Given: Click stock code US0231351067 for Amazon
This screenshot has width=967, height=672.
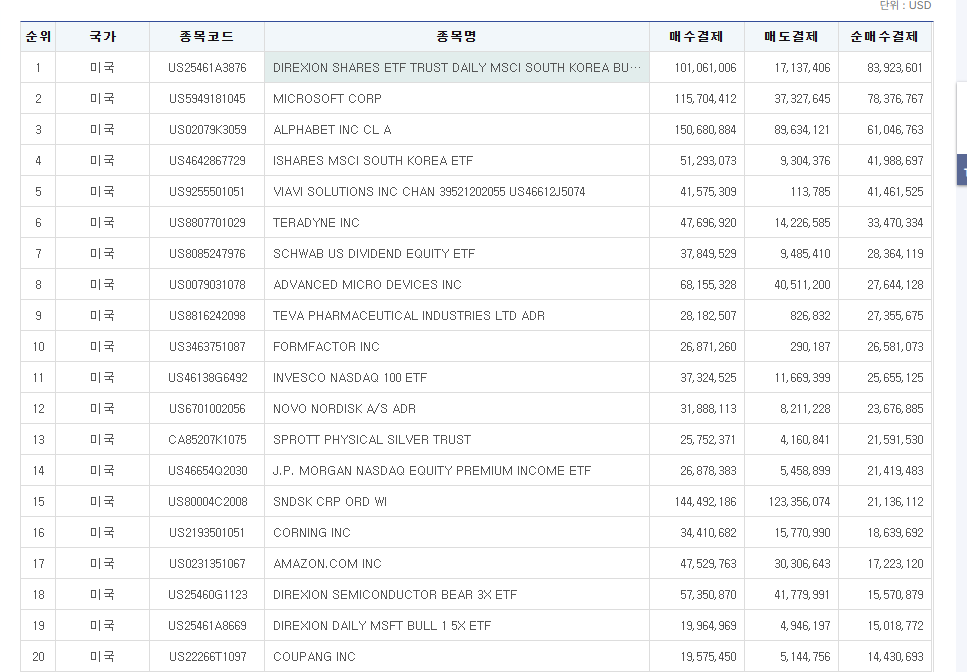Looking at the screenshot, I should point(207,564).
